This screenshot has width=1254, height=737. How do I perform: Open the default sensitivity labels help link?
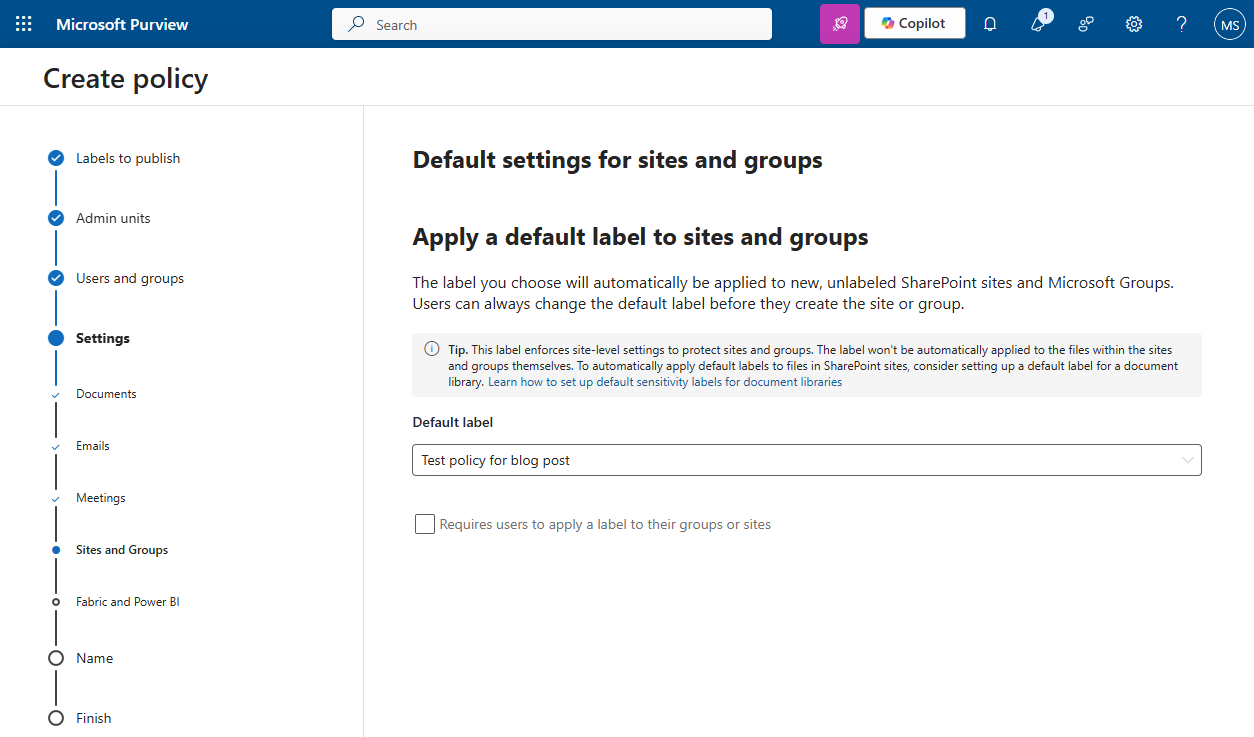click(x=664, y=381)
